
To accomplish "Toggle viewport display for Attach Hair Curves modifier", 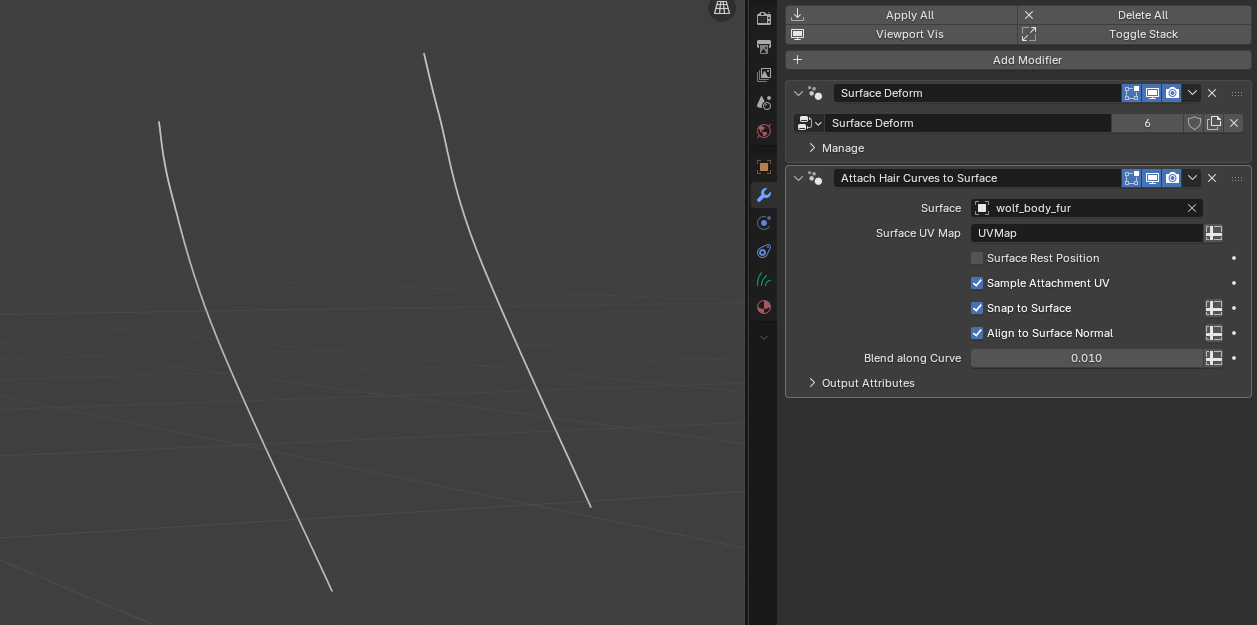I will (x=1152, y=178).
